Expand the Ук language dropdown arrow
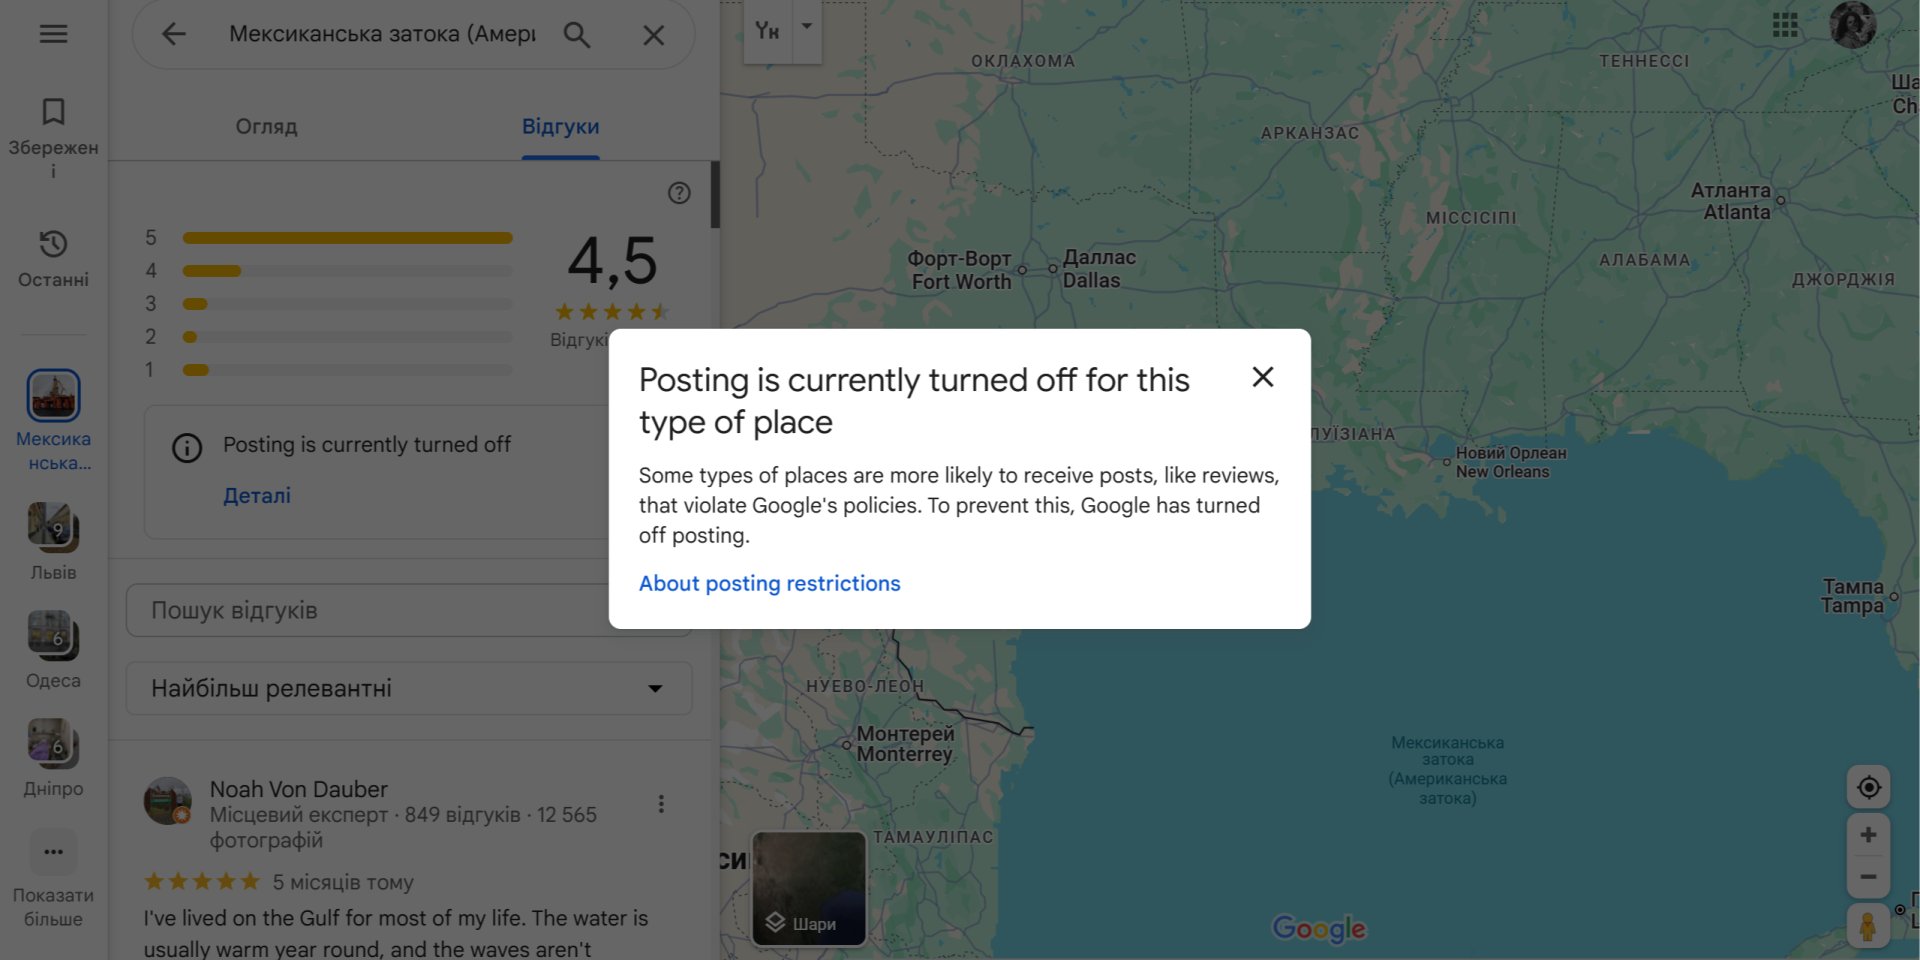Viewport: 1920px width, 960px height. tap(807, 27)
